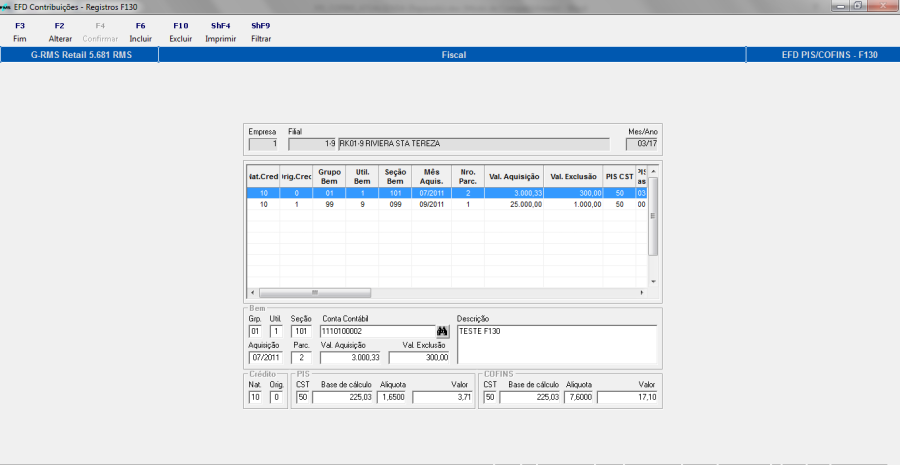Click the Filial name field RIVIERA STA TEREZA

tap(474, 144)
